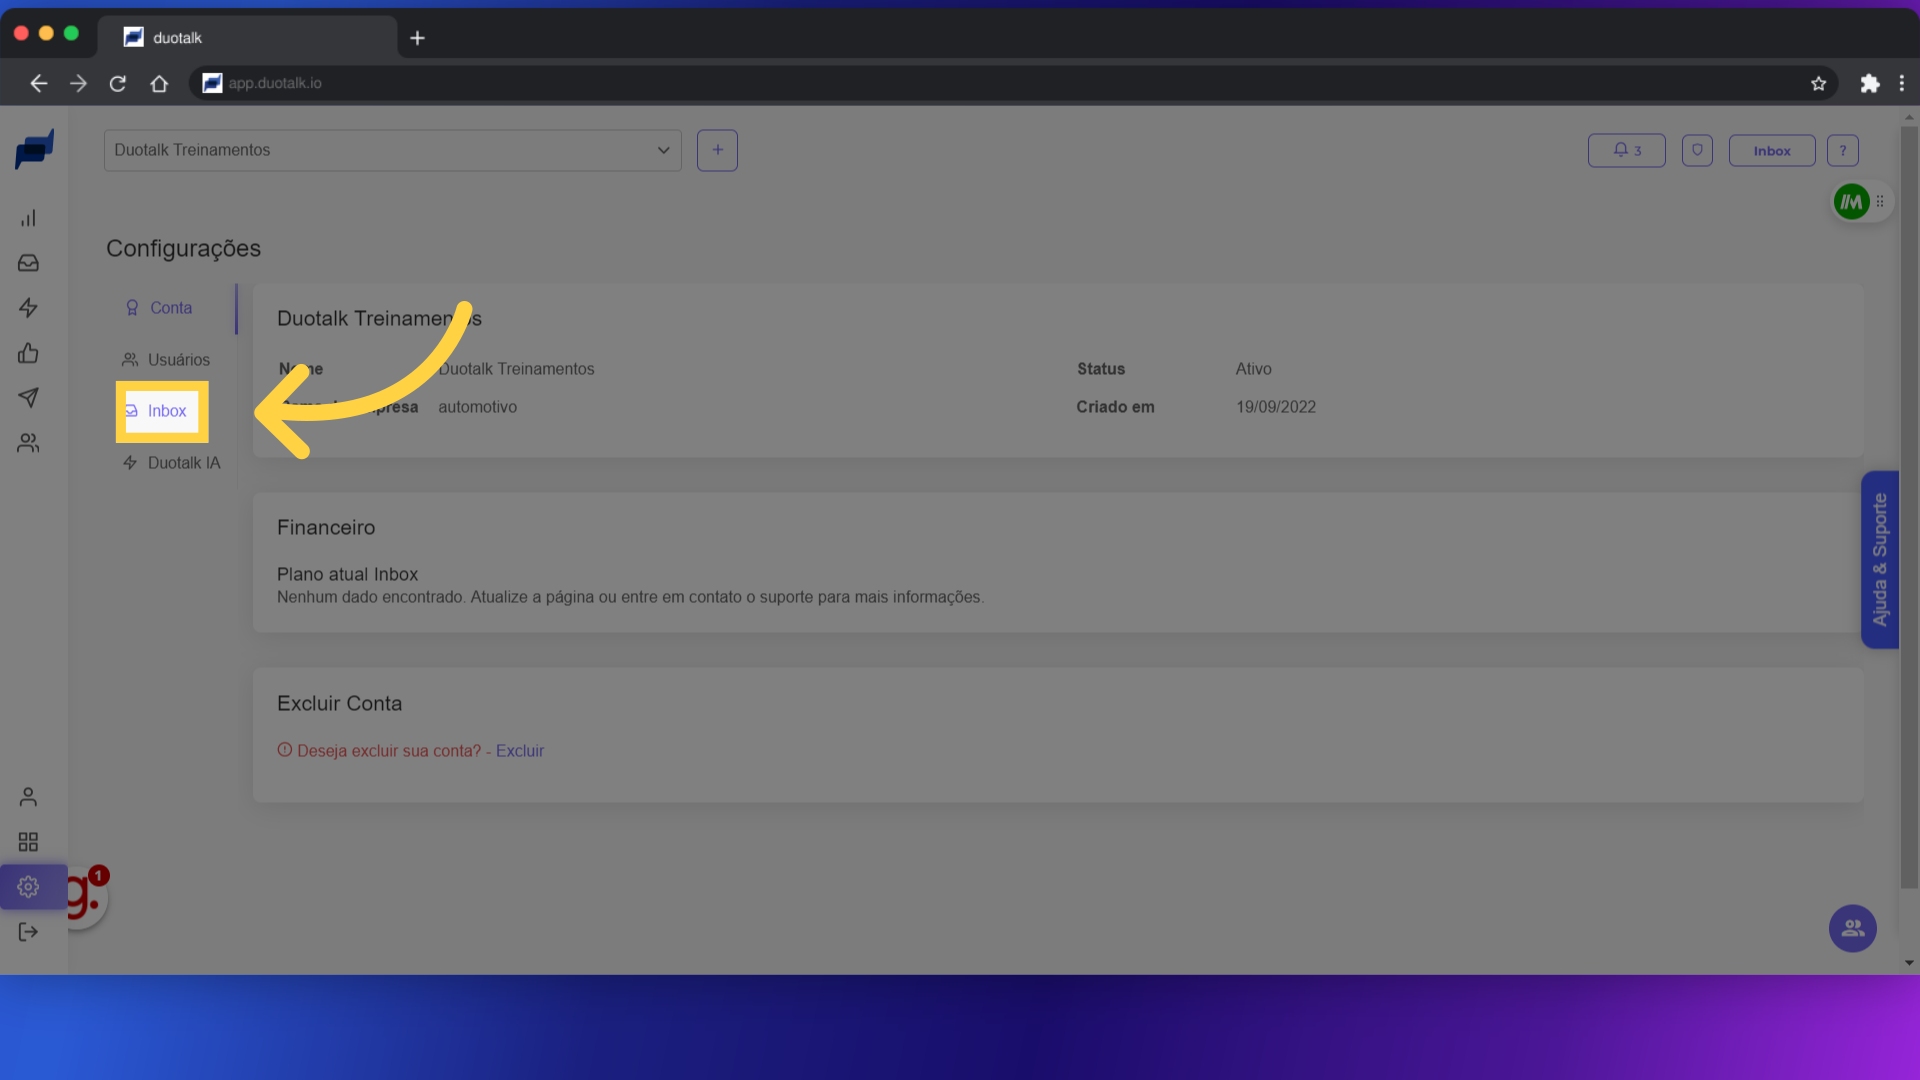Screen dimensions: 1920x1080
Task: Open the Ajuda & Suporte side panel
Action: (x=1879, y=560)
